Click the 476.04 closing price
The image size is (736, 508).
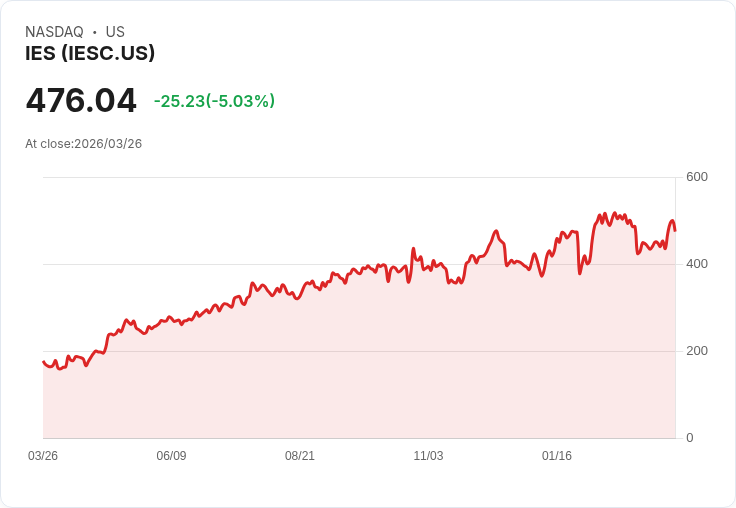point(81,101)
